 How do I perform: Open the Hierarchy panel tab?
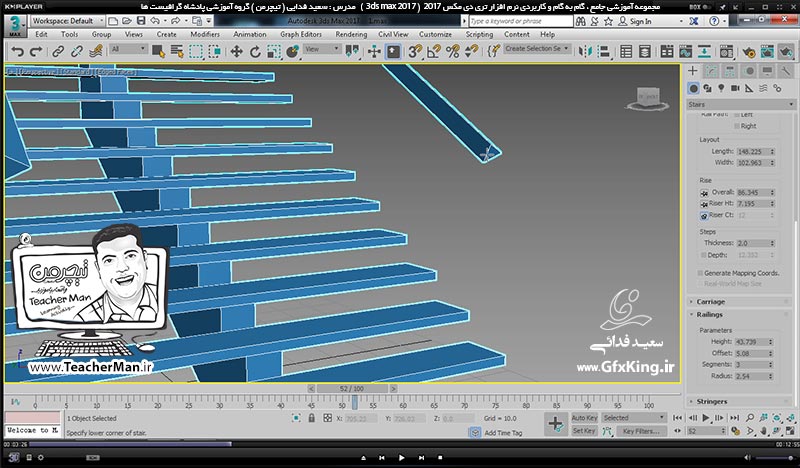pos(730,71)
